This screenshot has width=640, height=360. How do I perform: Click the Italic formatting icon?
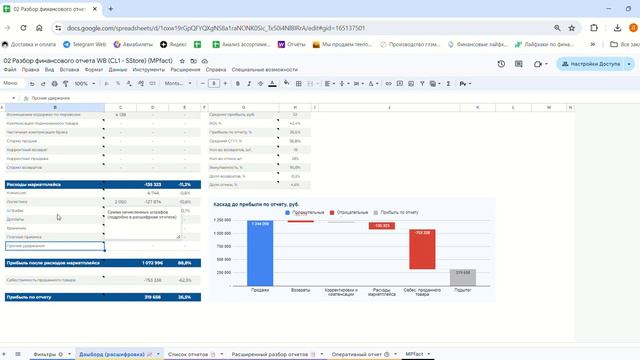(249, 84)
